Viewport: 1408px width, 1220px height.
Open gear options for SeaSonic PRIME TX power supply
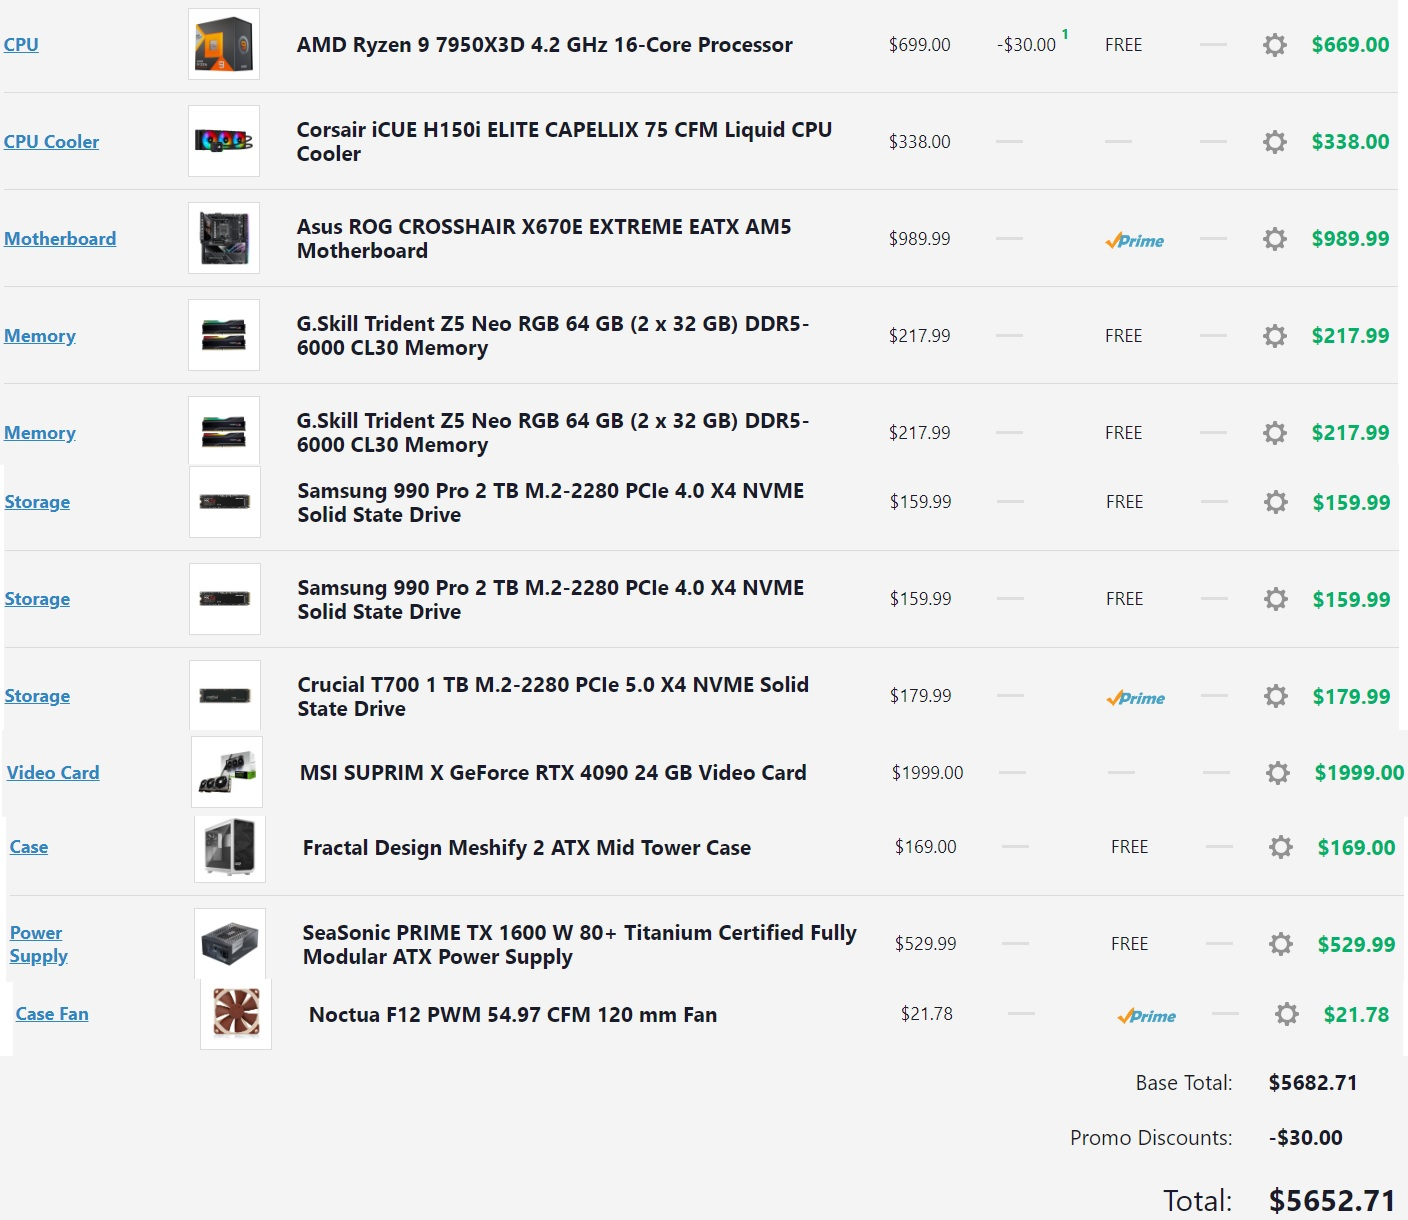1280,945
